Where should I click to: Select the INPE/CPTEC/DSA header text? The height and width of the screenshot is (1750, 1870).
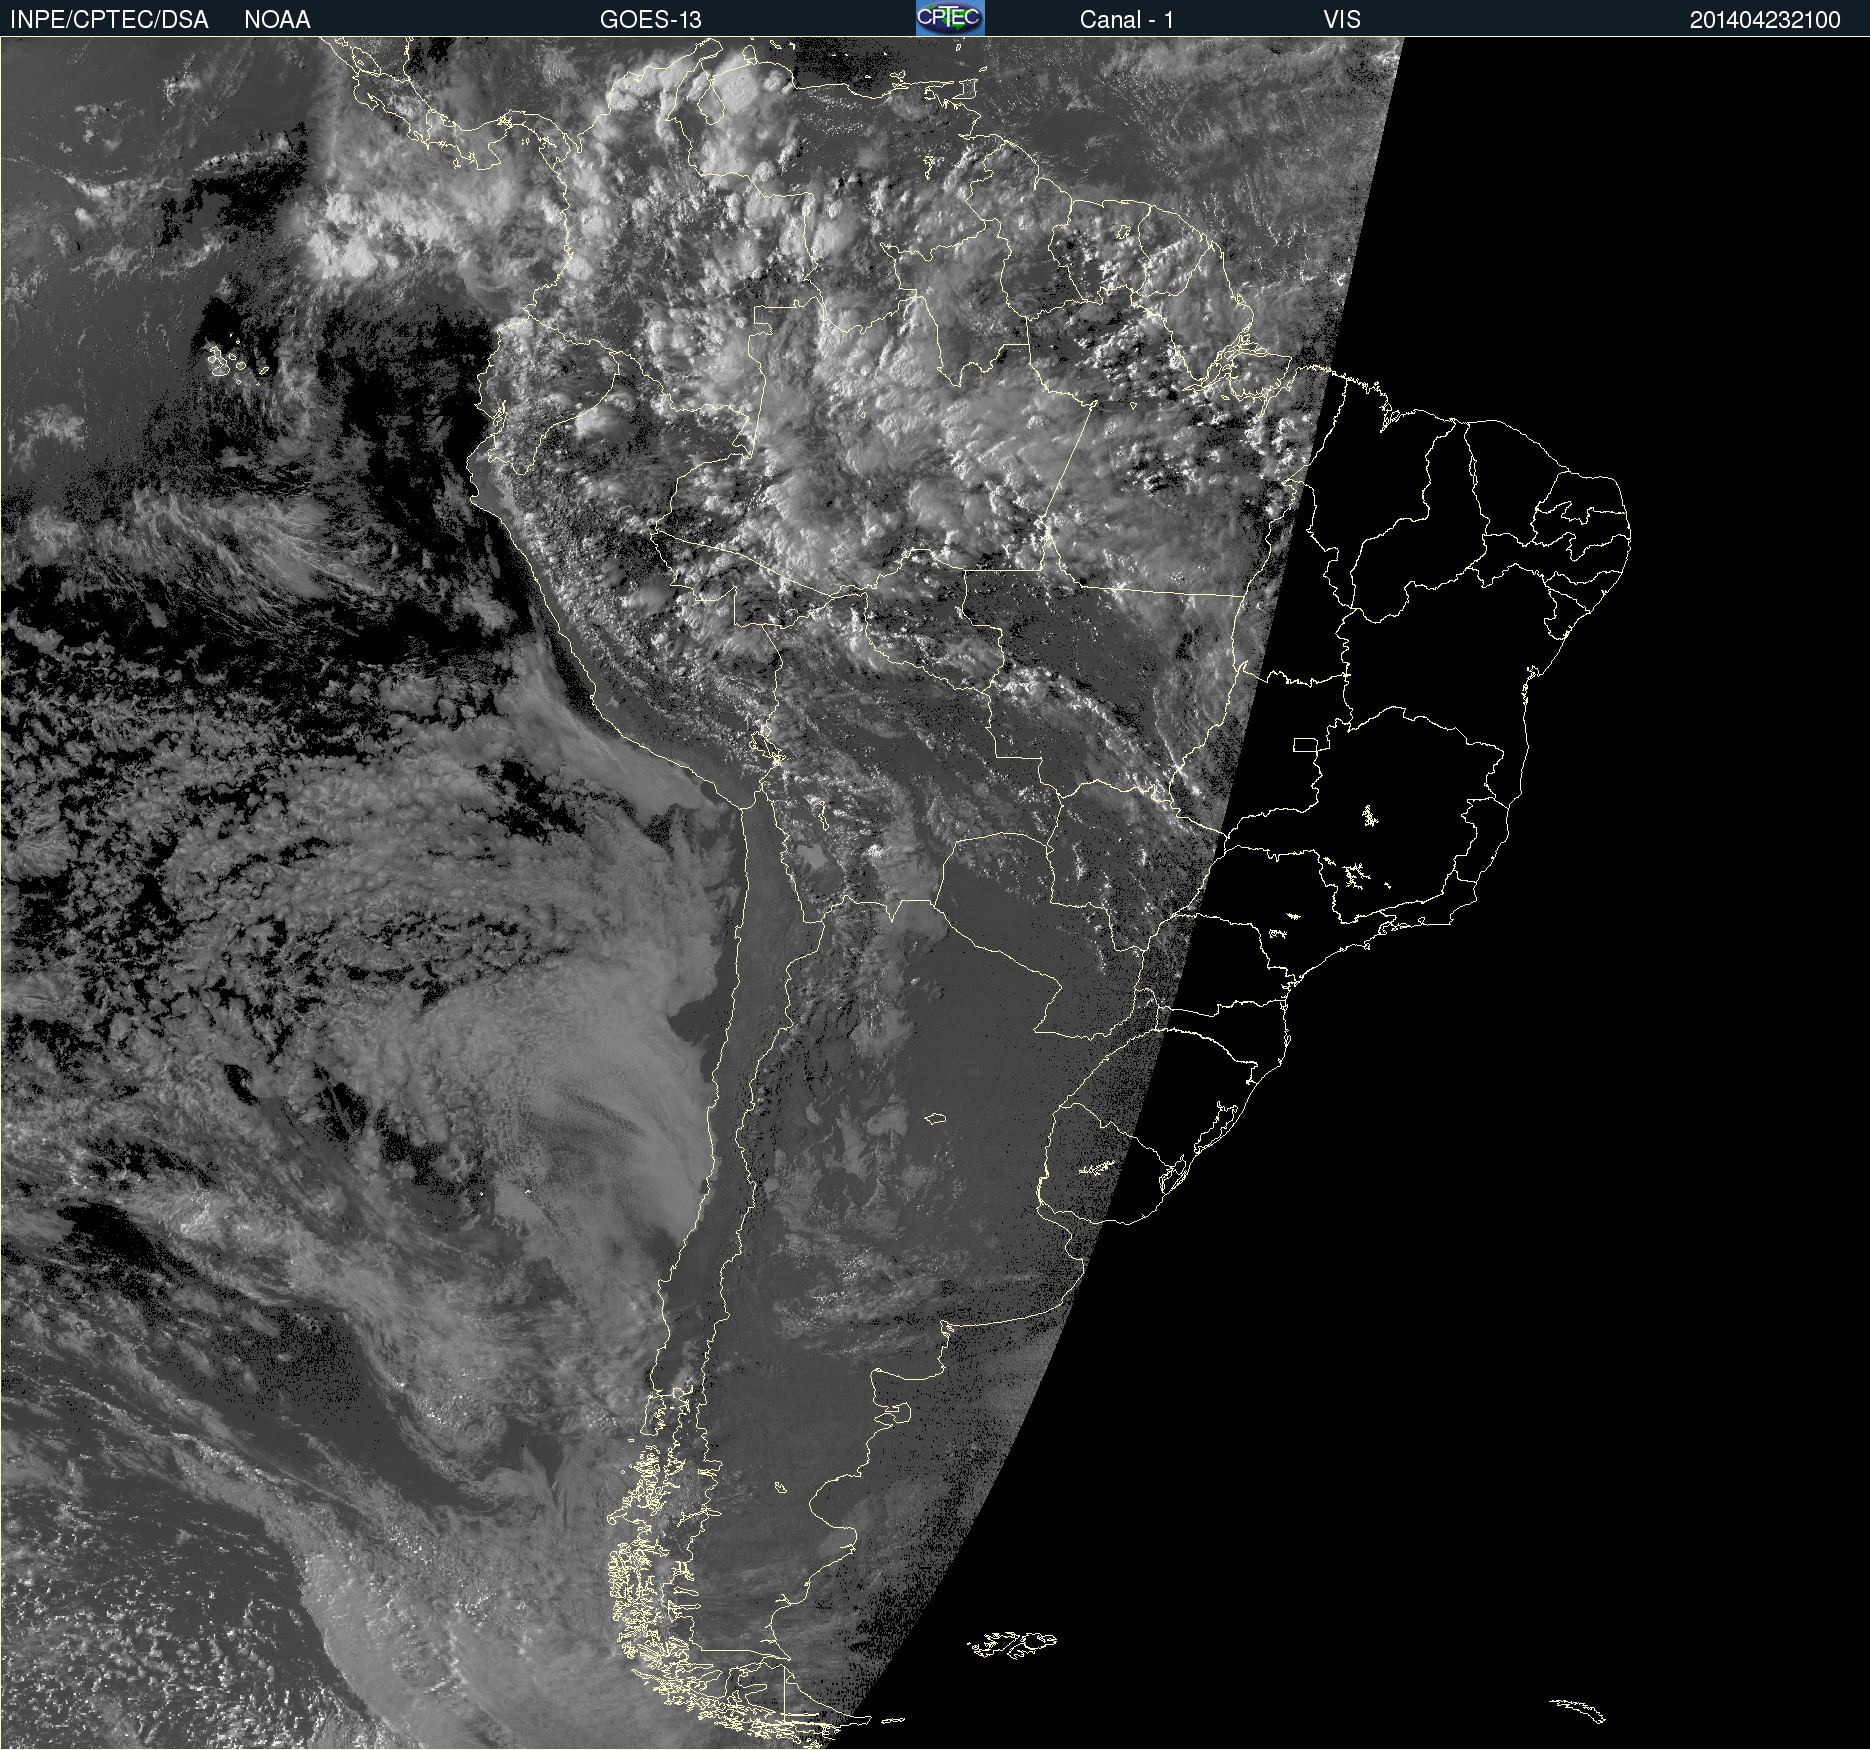pyautogui.click(x=109, y=20)
